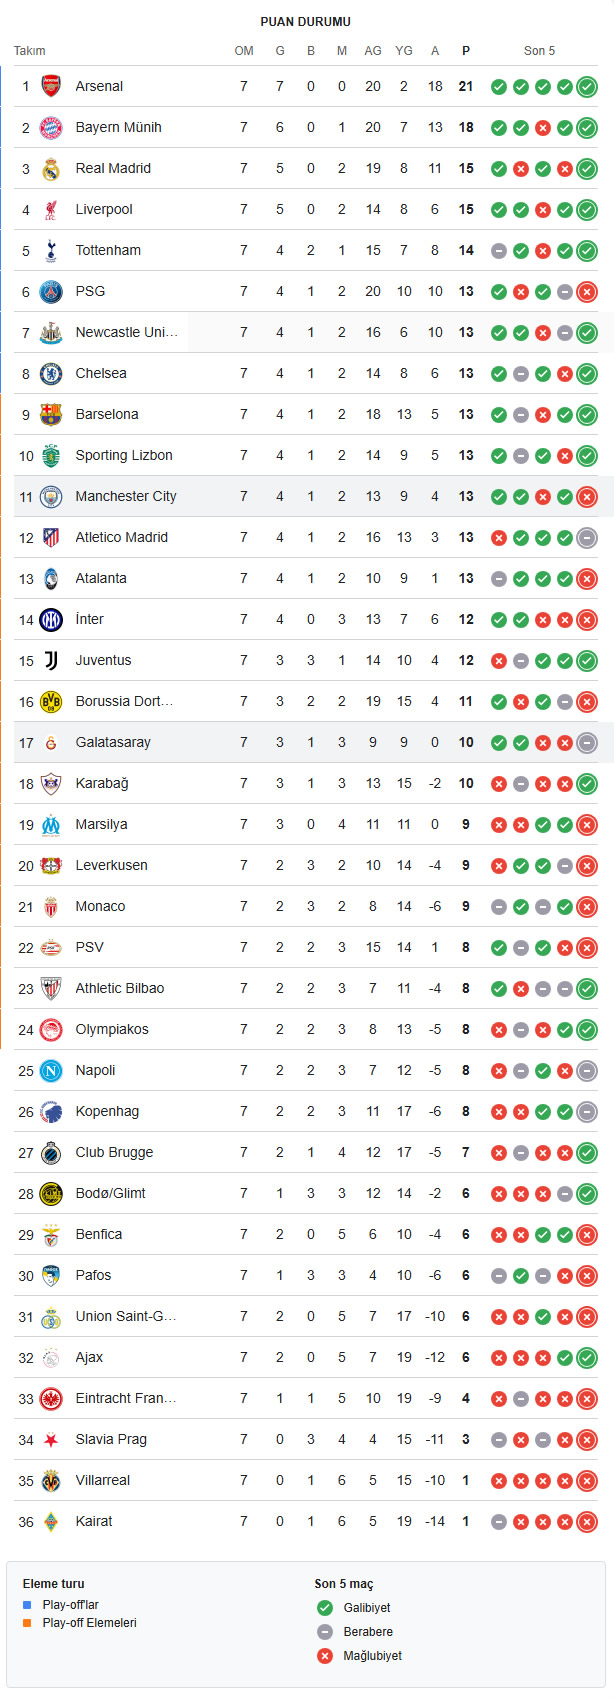Open the Manchester City team link

[126, 496]
